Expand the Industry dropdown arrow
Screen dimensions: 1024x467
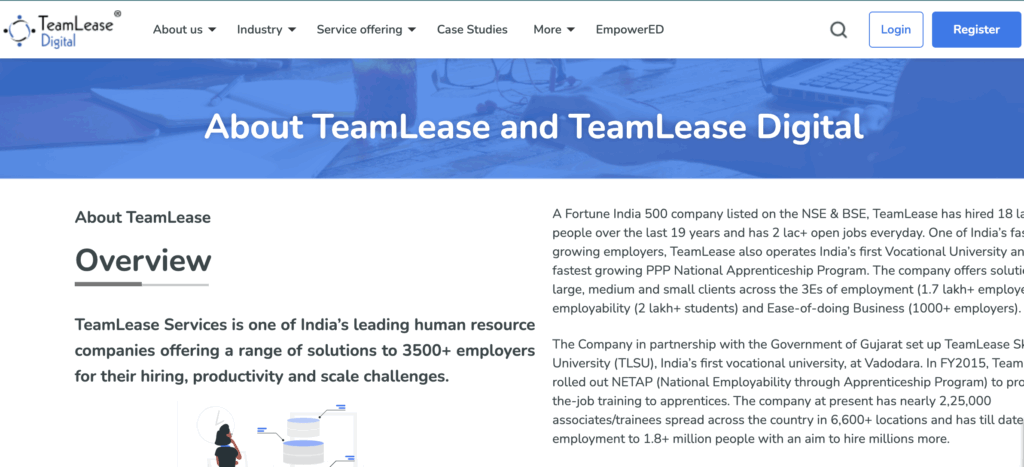292,30
